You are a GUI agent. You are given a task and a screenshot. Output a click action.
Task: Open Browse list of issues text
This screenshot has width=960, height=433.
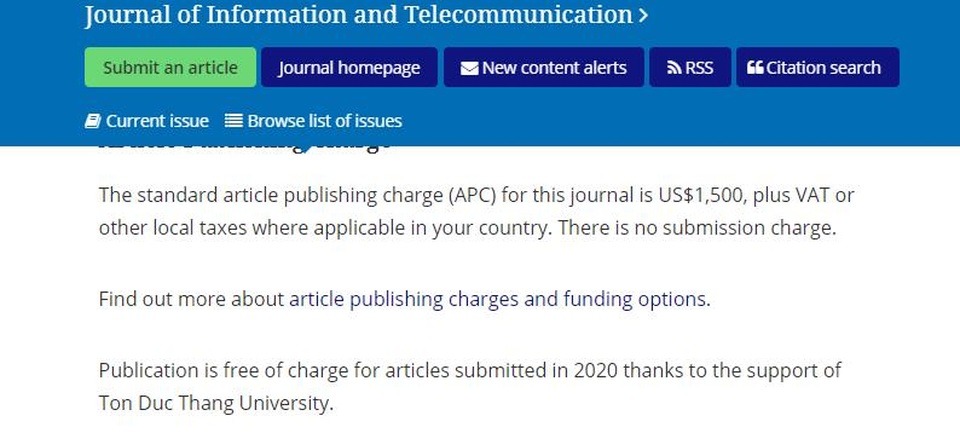(324, 121)
